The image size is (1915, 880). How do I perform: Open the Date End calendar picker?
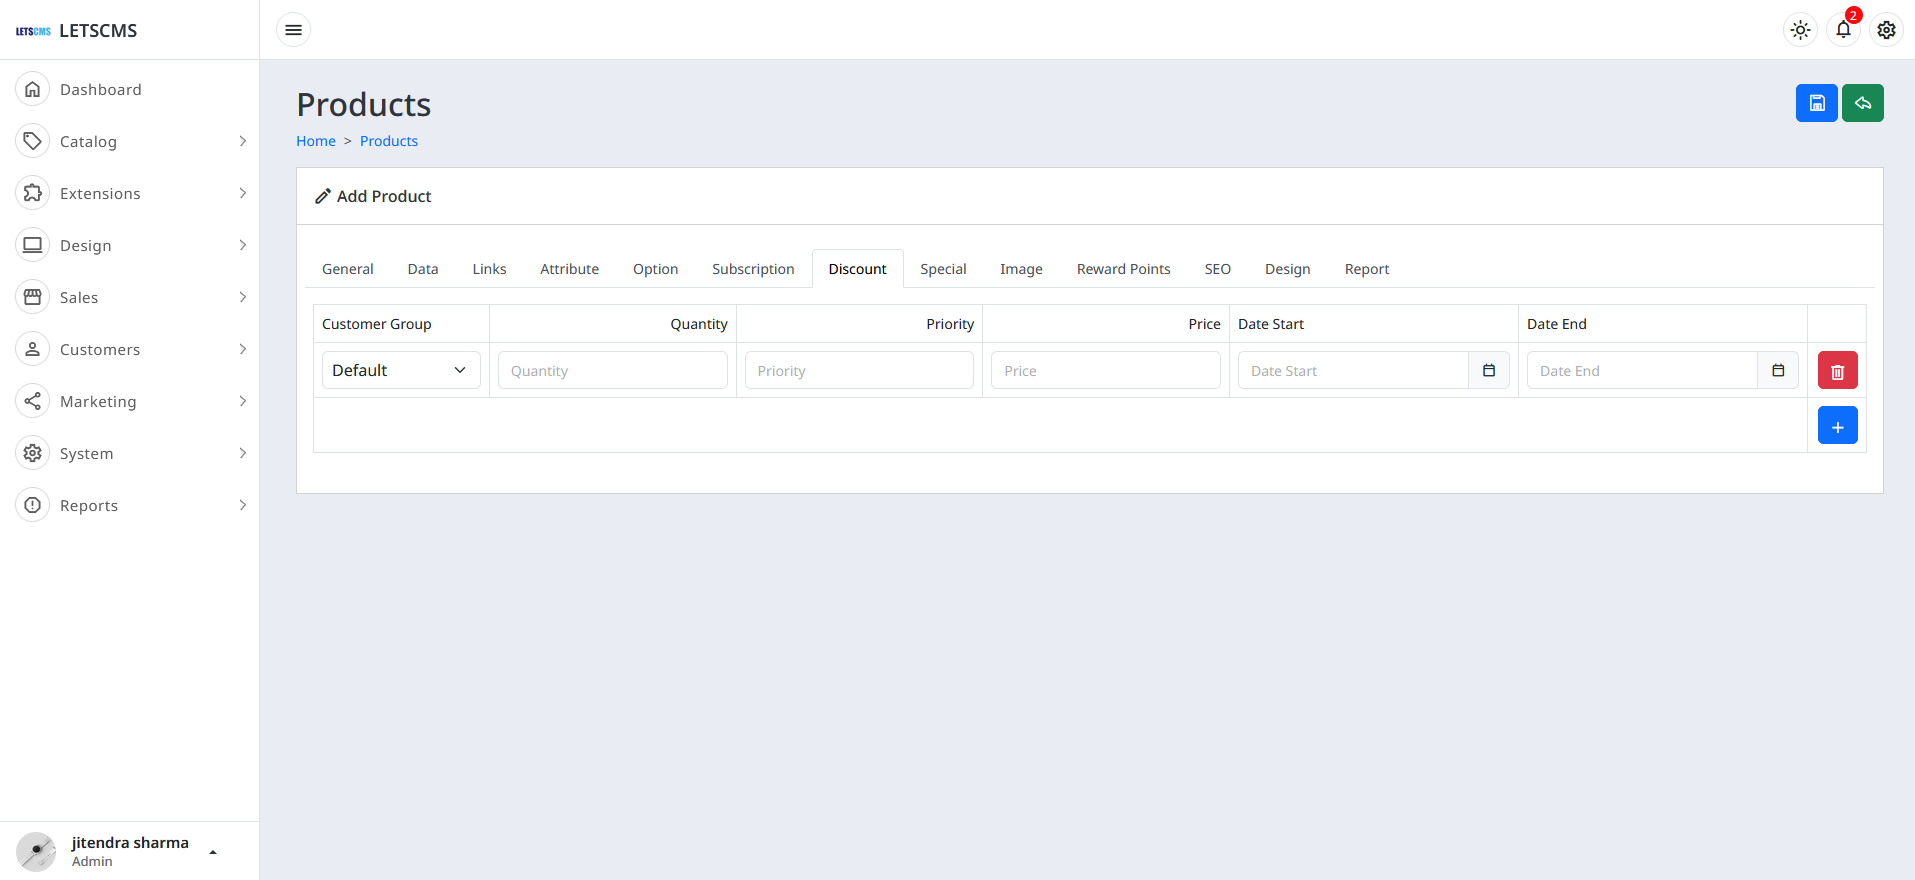1777,371
